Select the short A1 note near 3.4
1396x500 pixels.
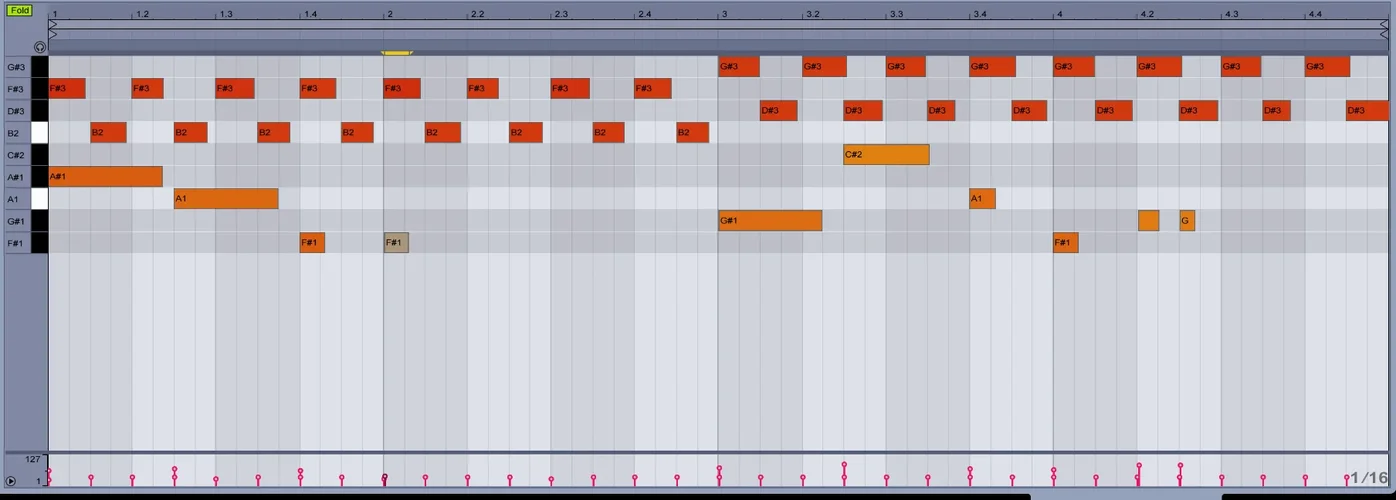982,199
